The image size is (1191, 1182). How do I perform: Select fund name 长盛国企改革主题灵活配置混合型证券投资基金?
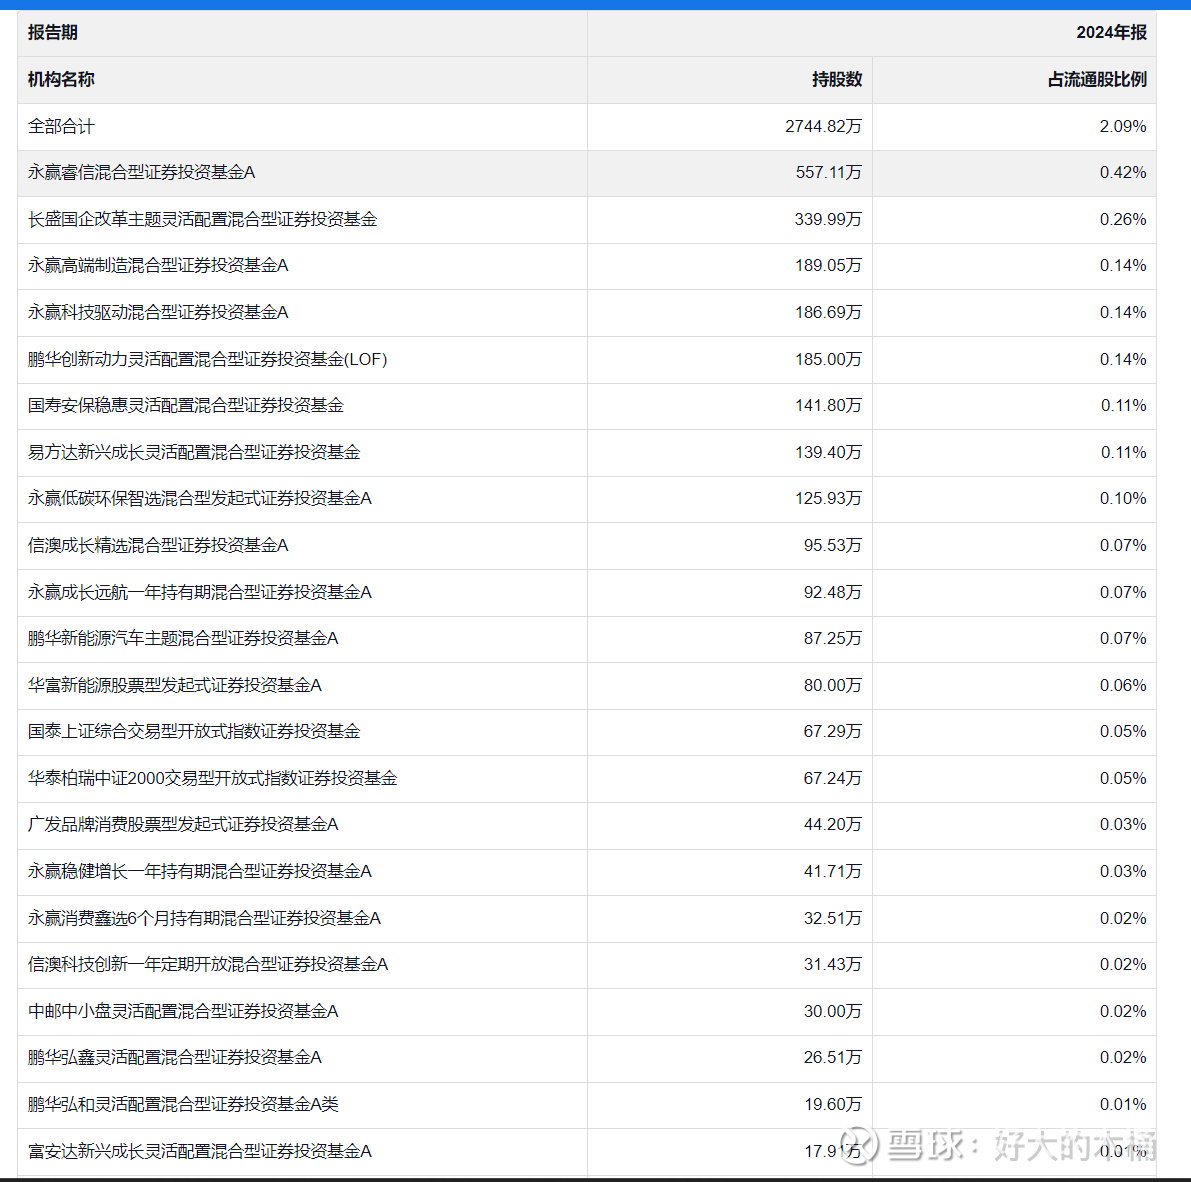(x=202, y=220)
